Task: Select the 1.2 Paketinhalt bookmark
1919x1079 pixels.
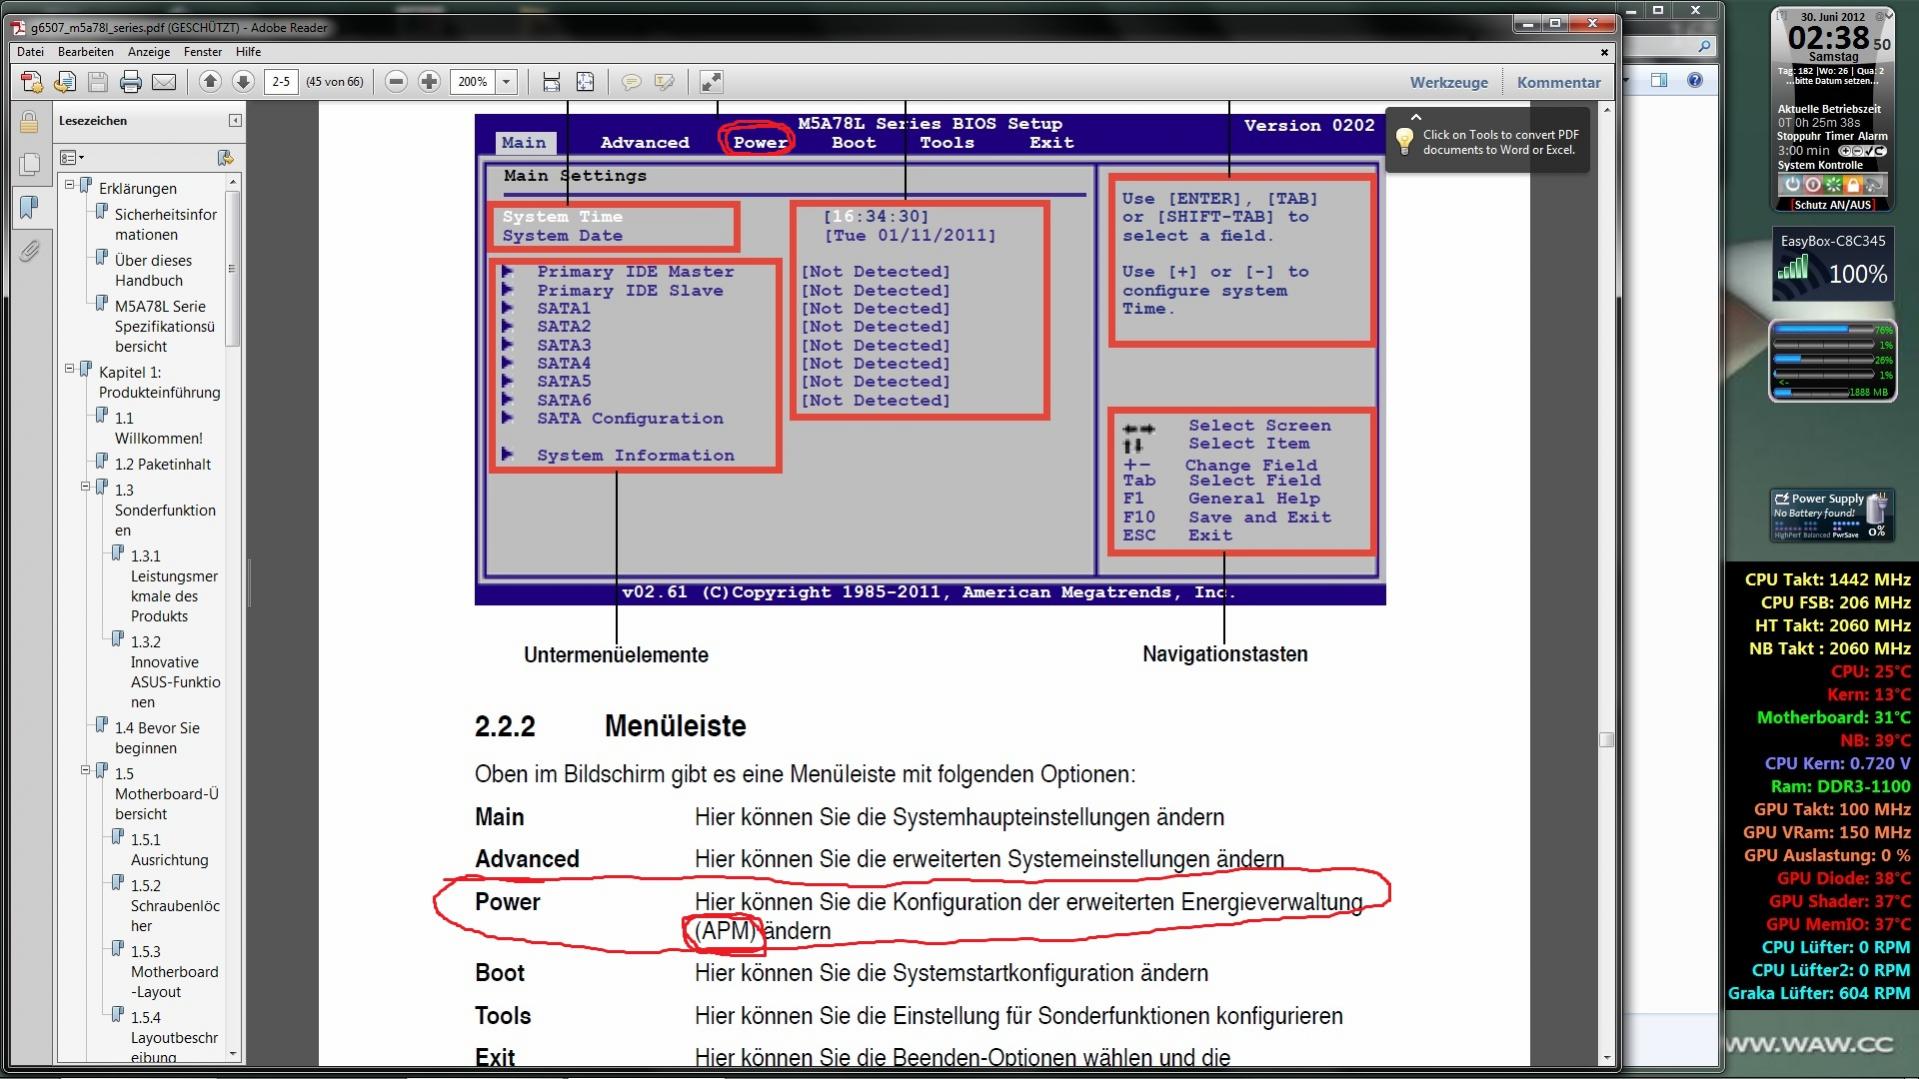Action: 163,464
